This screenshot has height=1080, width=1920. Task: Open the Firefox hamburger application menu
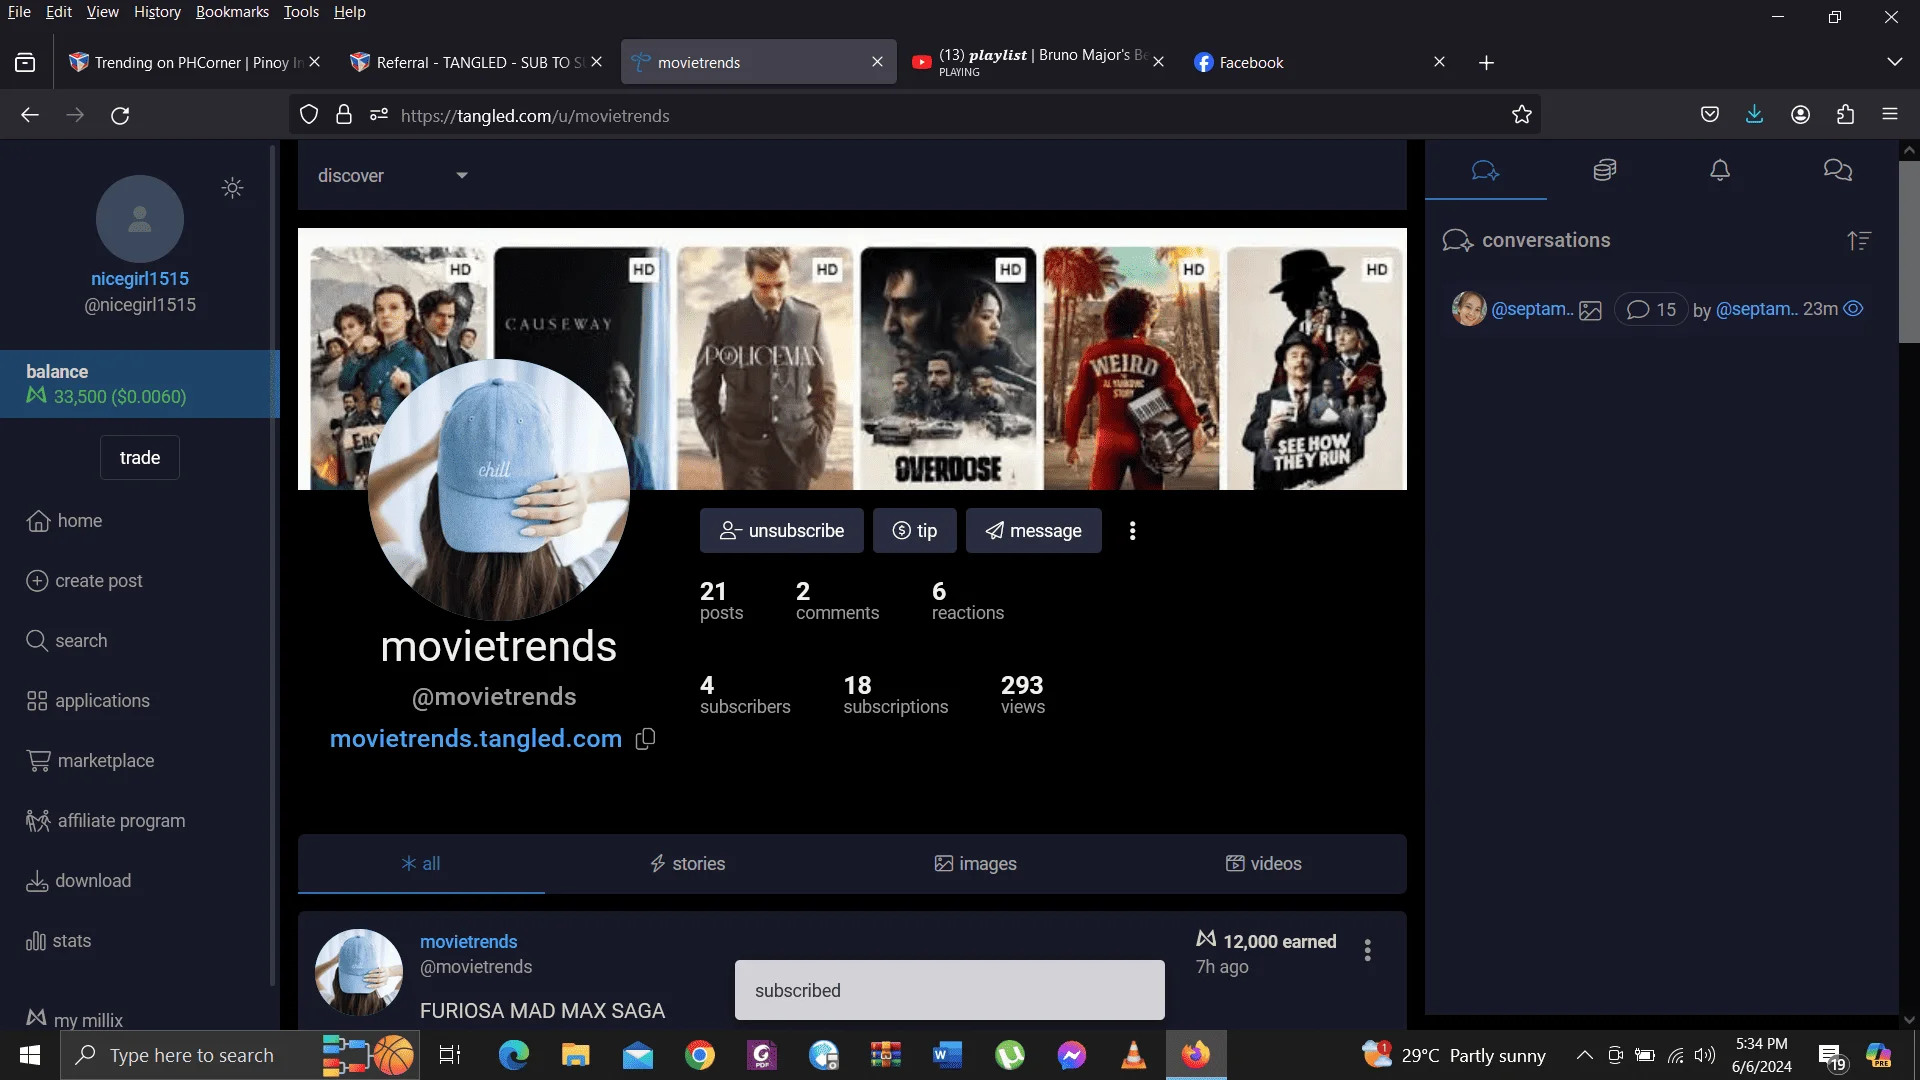[1890, 115]
